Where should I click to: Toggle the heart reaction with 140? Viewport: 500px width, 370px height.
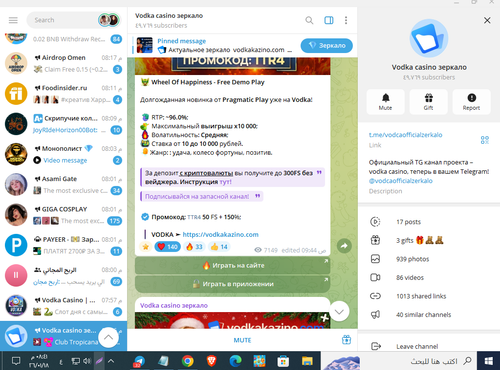coord(168,247)
